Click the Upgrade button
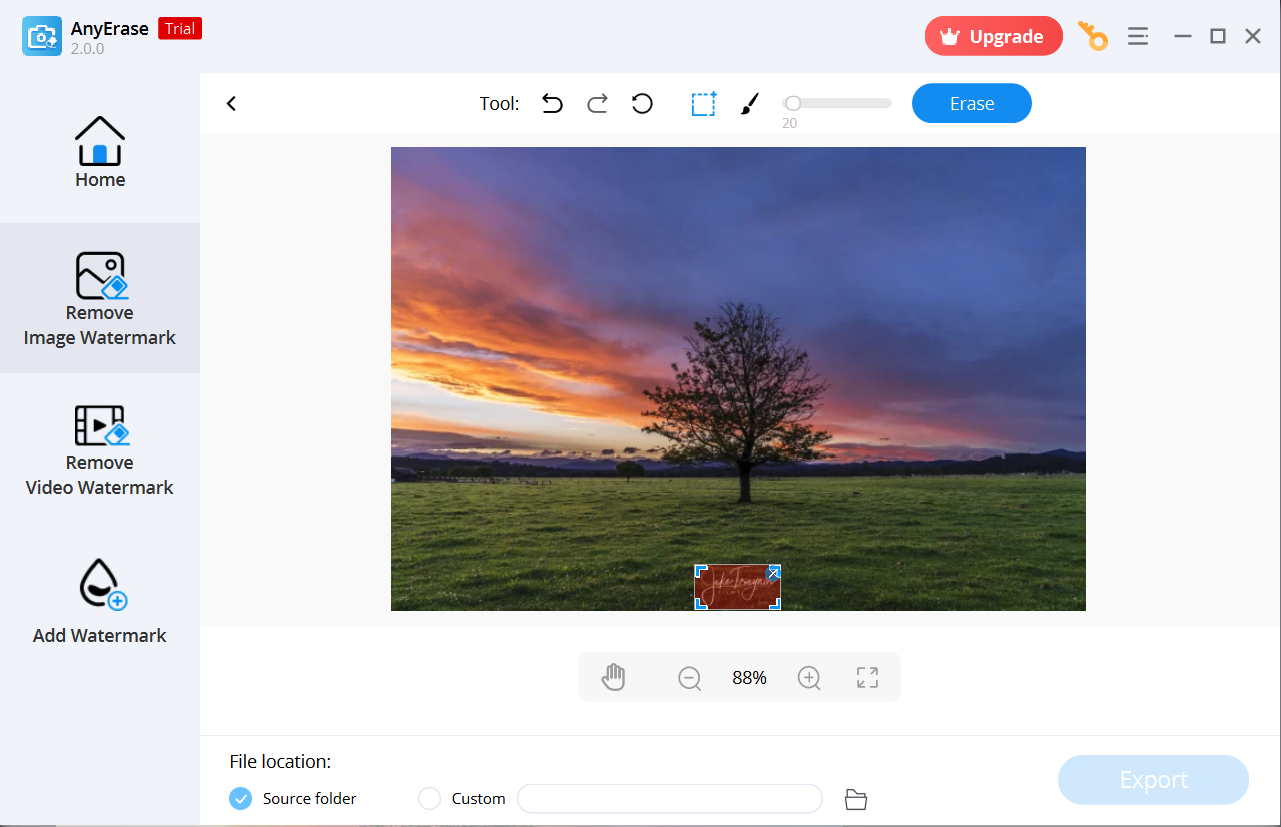1281x827 pixels. pos(993,36)
